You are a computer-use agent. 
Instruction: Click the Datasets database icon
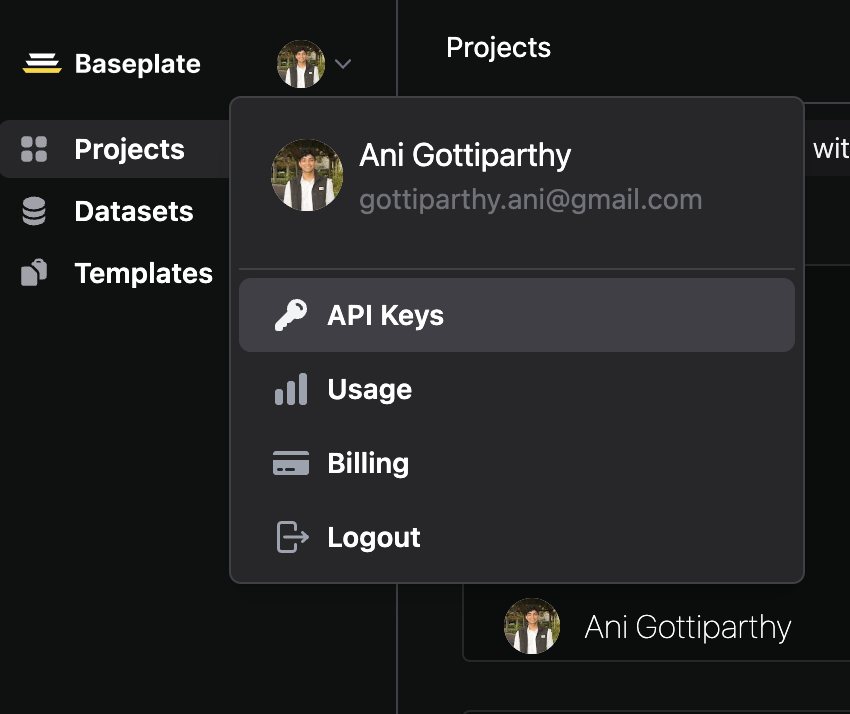click(x=34, y=212)
